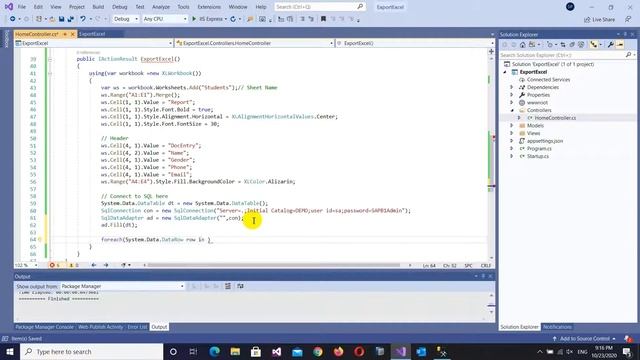640x360 pixels.
Task: Click the Home icon in Solution Explorer
Action: tap(522, 44)
